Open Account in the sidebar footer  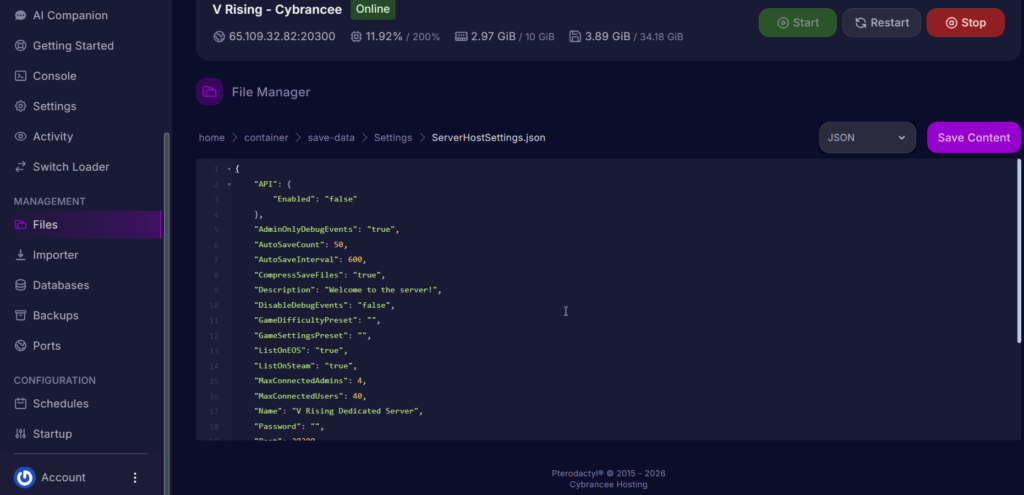63,477
